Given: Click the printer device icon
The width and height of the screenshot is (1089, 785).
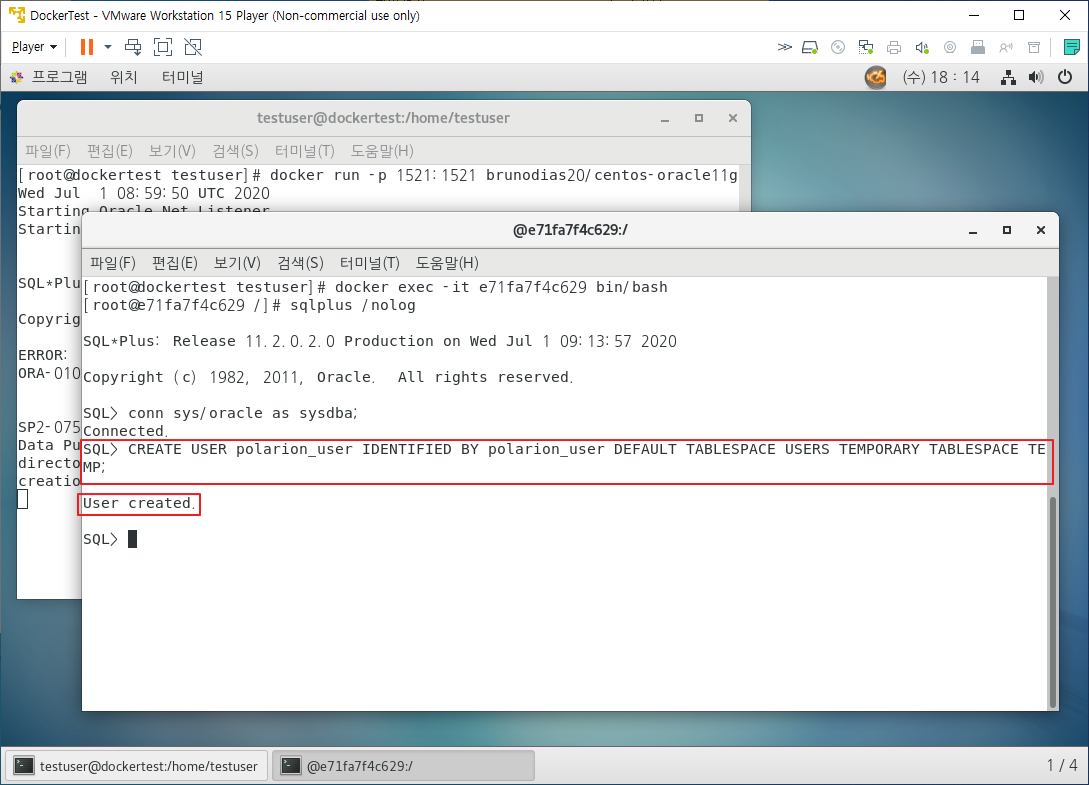Looking at the screenshot, I should click(894, 47).
